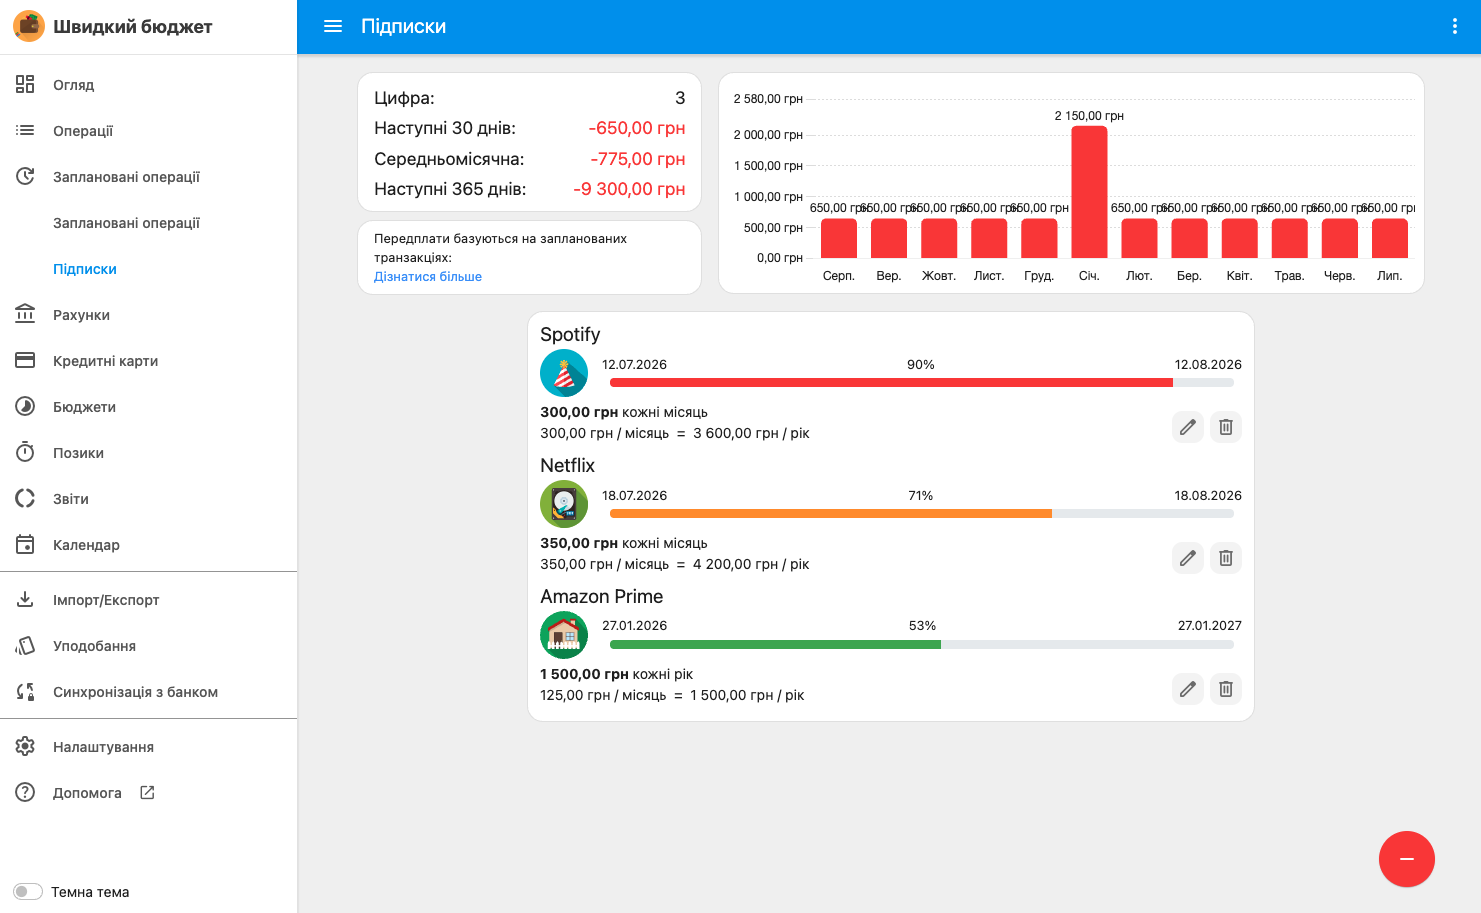Screen dimensions: 1481x913
Task: Click the Amazon Prime house avatar
Action: (x=564, y=635)
